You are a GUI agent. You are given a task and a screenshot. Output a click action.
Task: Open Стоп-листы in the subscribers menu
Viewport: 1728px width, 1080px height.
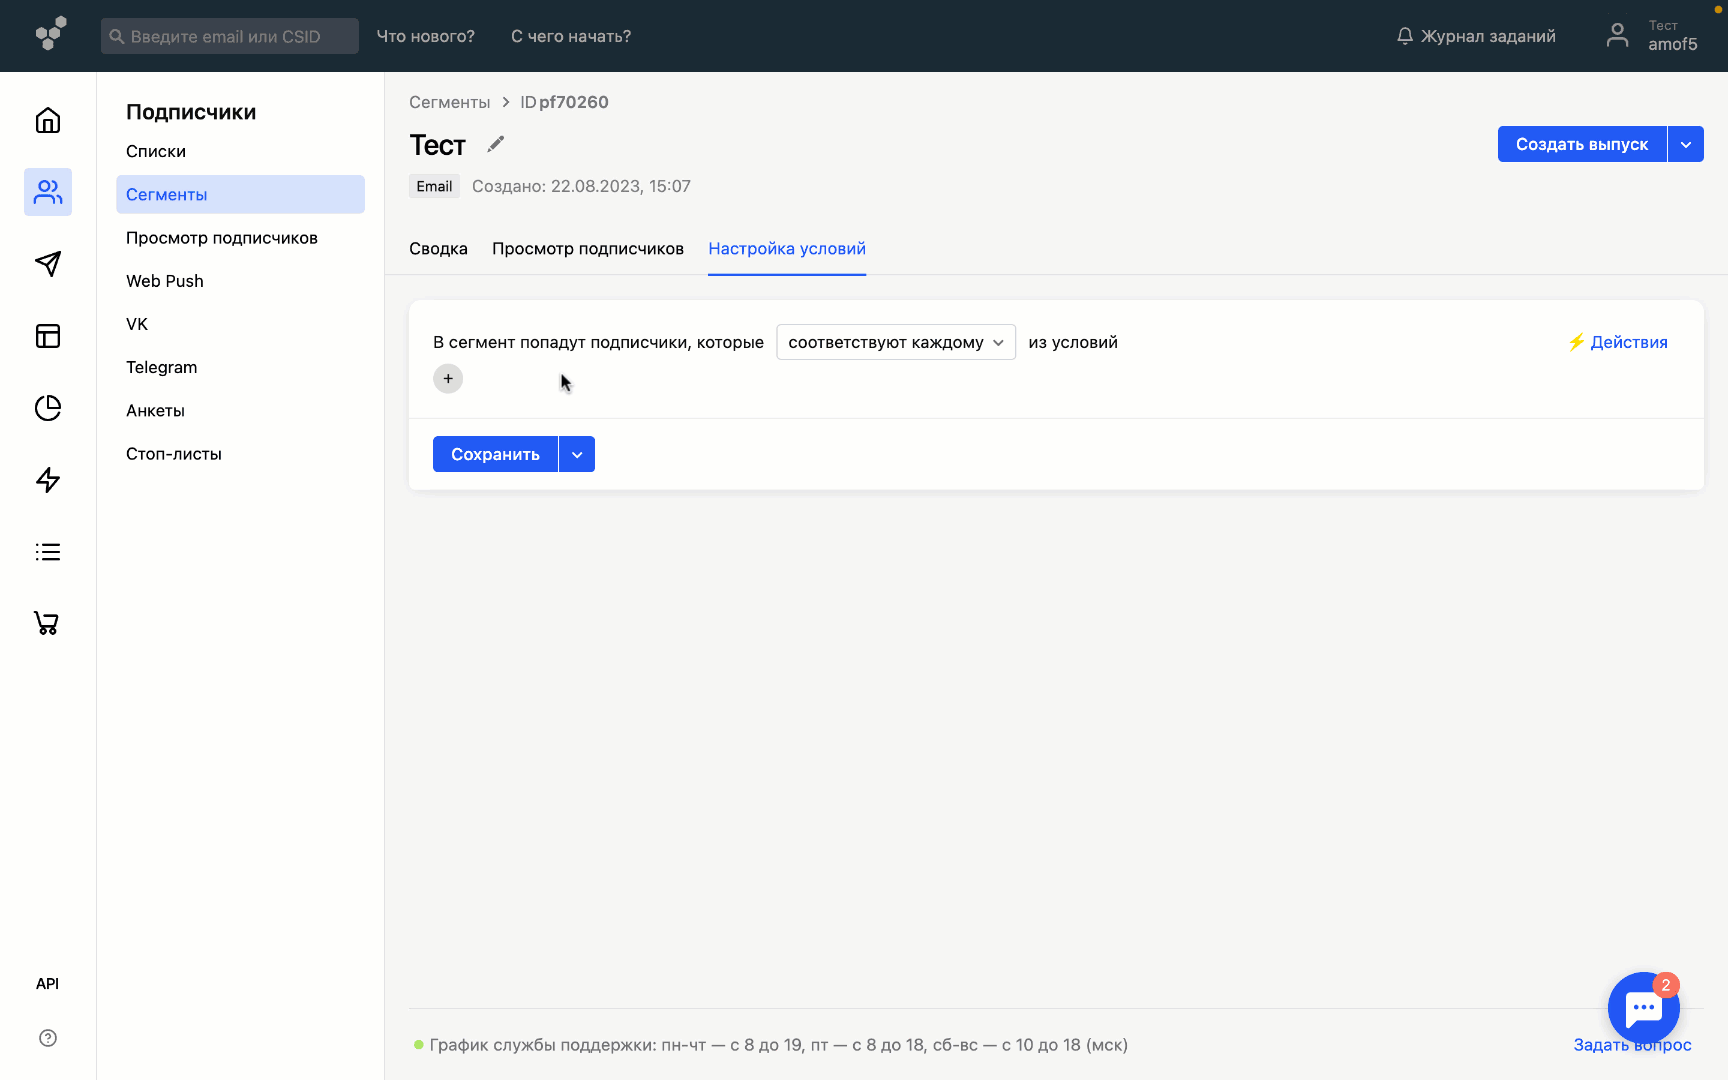click(174, 454)
